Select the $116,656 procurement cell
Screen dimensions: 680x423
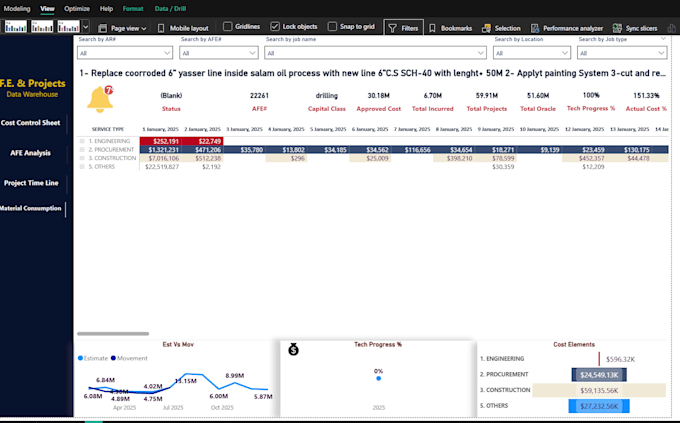click(x=412, y=150)
